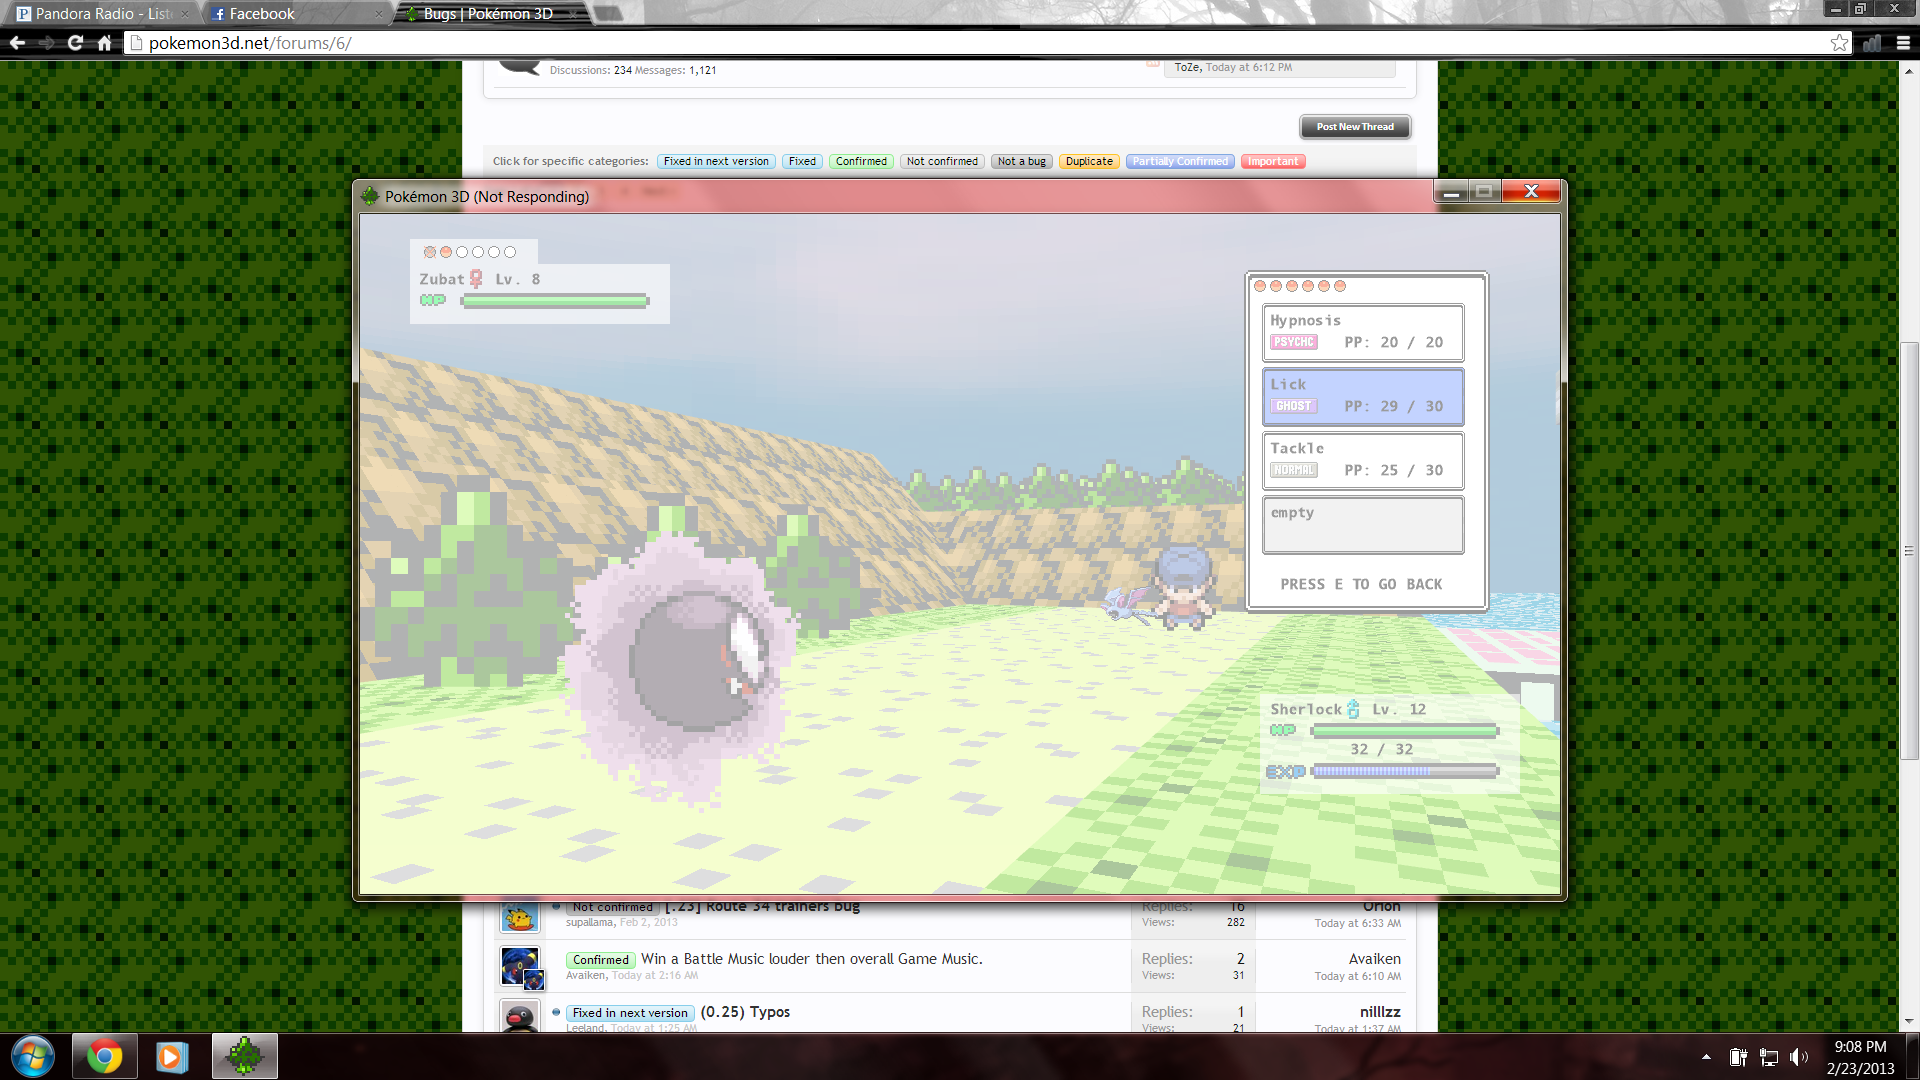This screenshot has width=1920, height=1080.
Task: Open Chrome from the taskbar
Action: click(x=104, y=1056)
